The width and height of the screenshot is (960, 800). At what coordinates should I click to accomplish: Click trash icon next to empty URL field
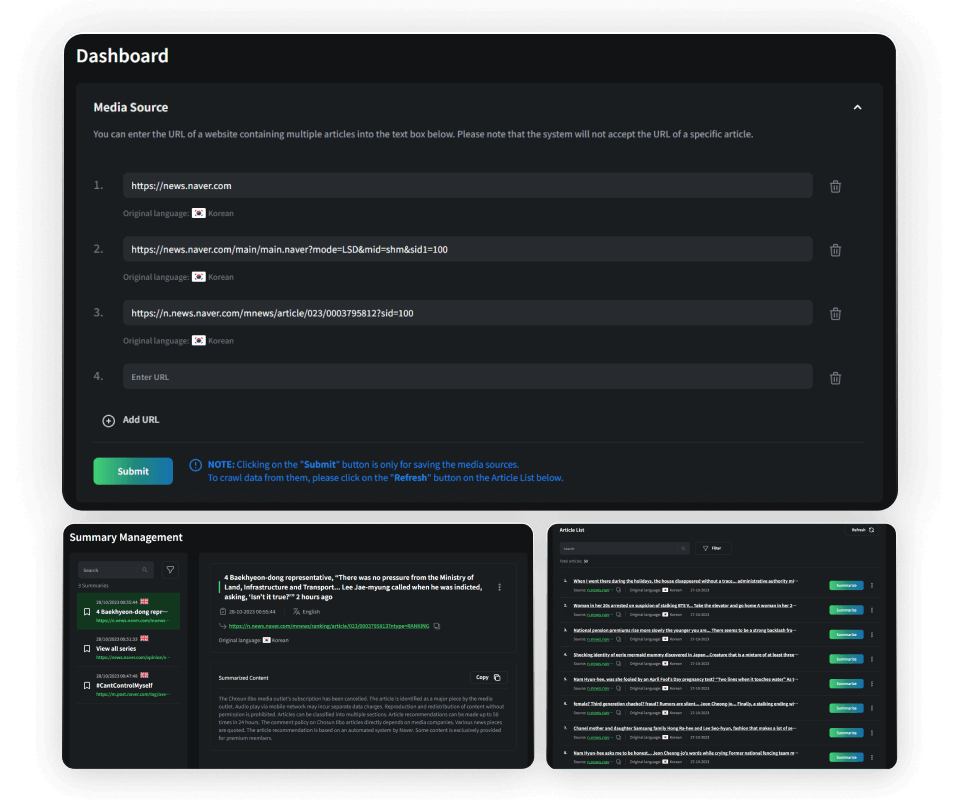pyautogui.click(x=835, y=378)
